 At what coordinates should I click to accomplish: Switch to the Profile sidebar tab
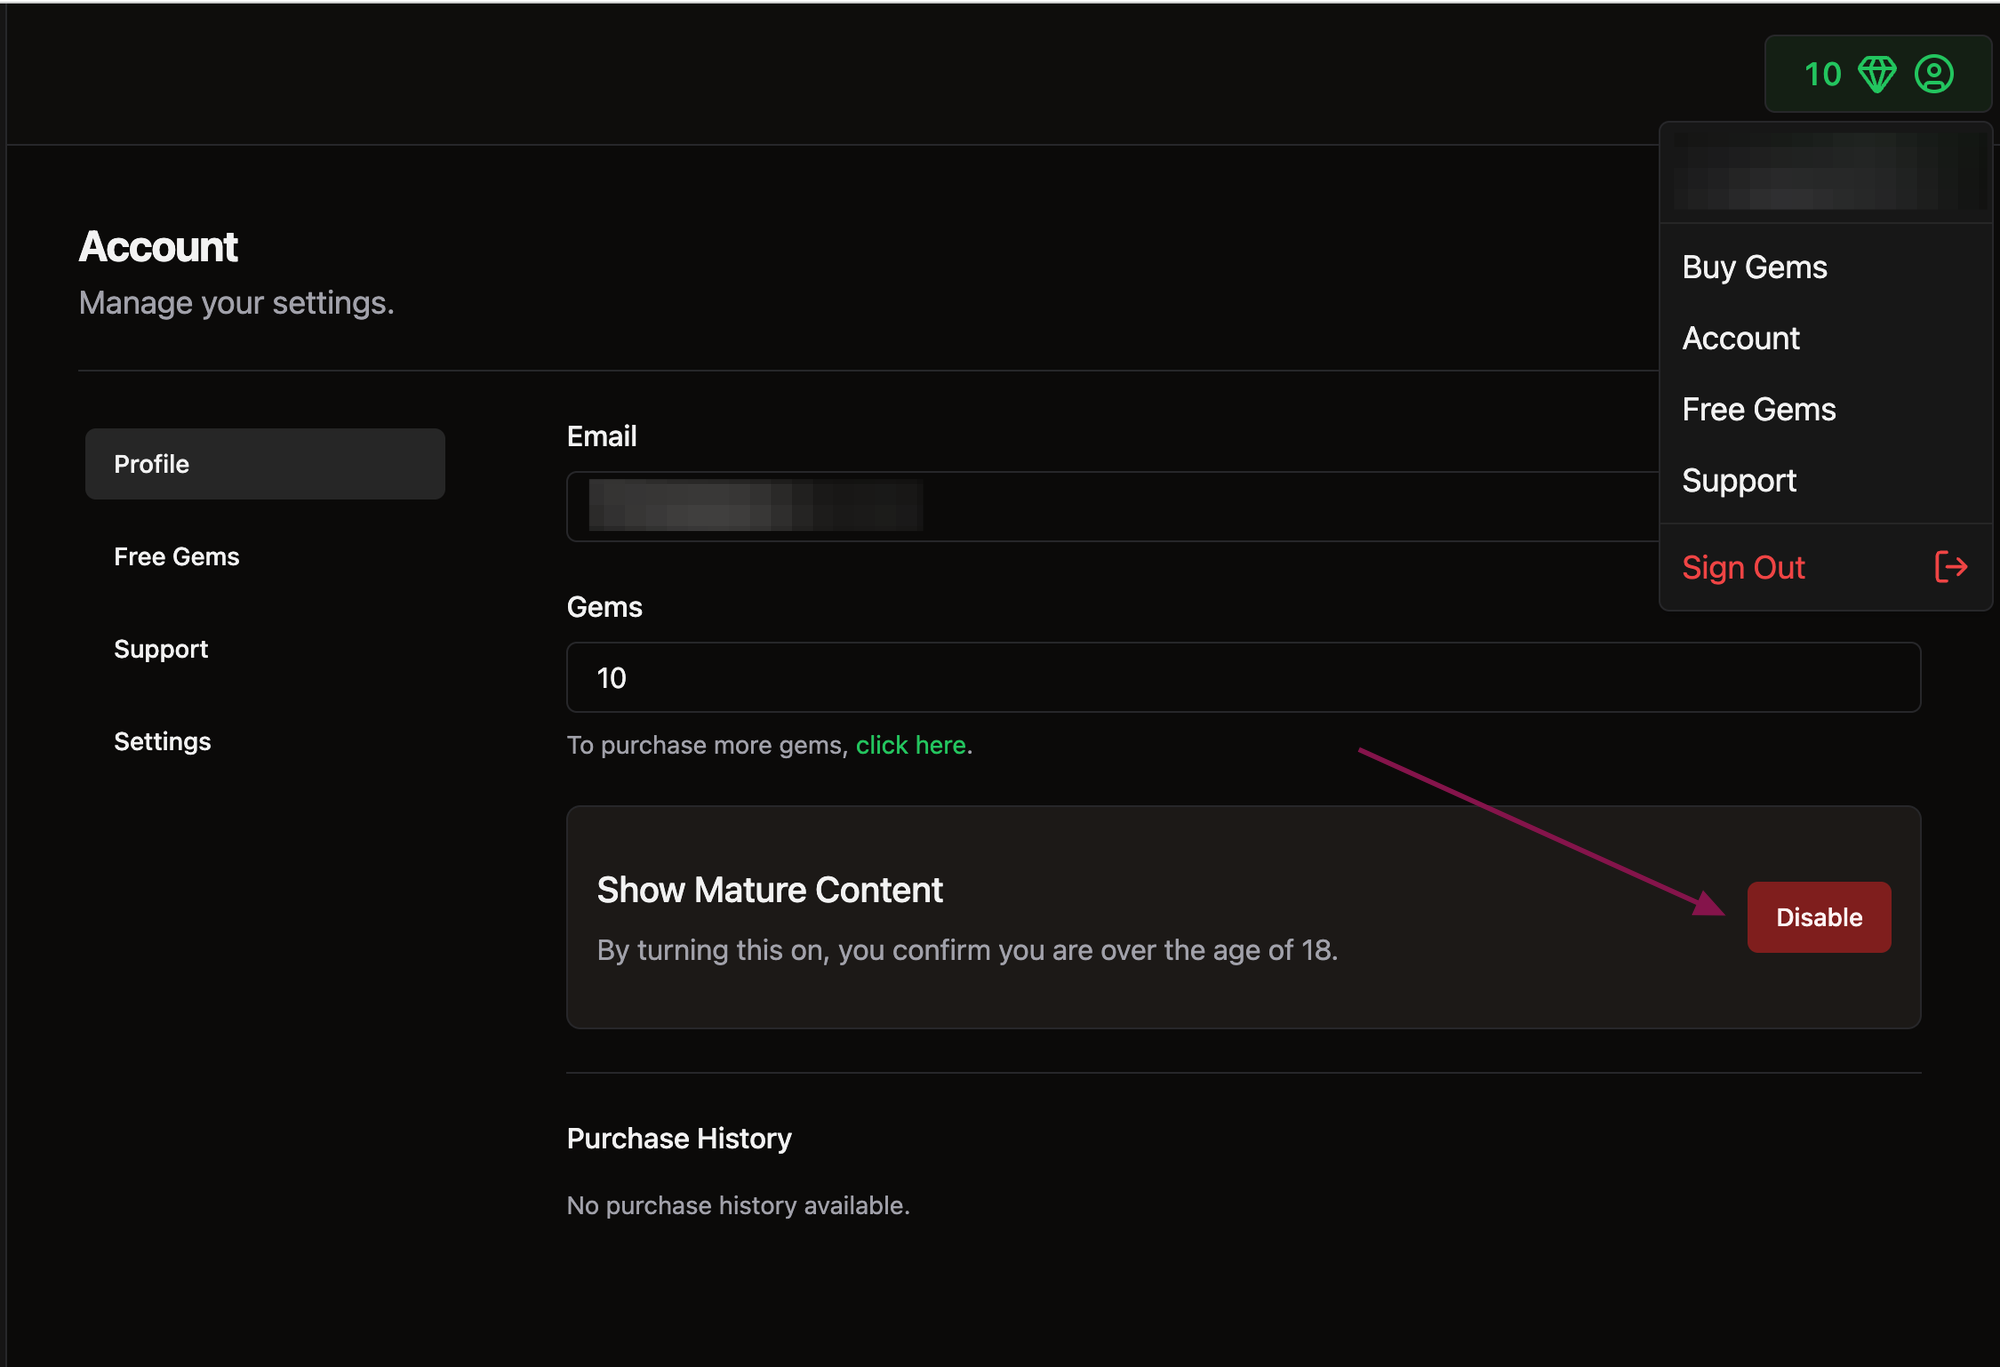tap(265, 464)
